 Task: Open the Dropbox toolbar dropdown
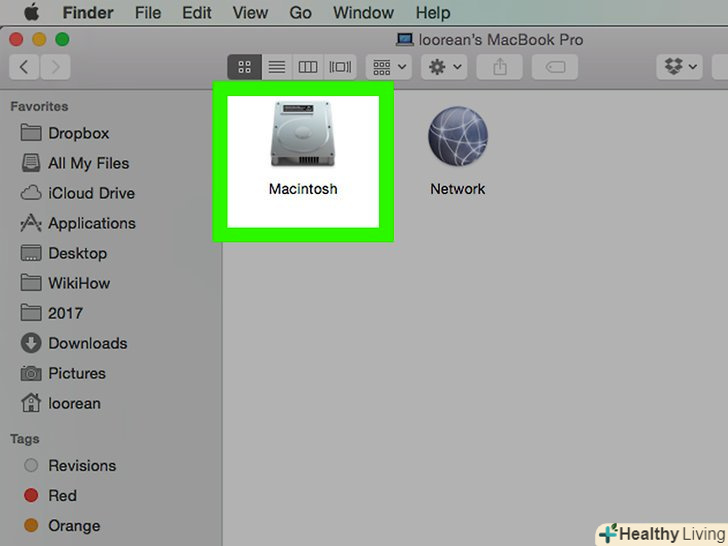click(x=680, y=67)
